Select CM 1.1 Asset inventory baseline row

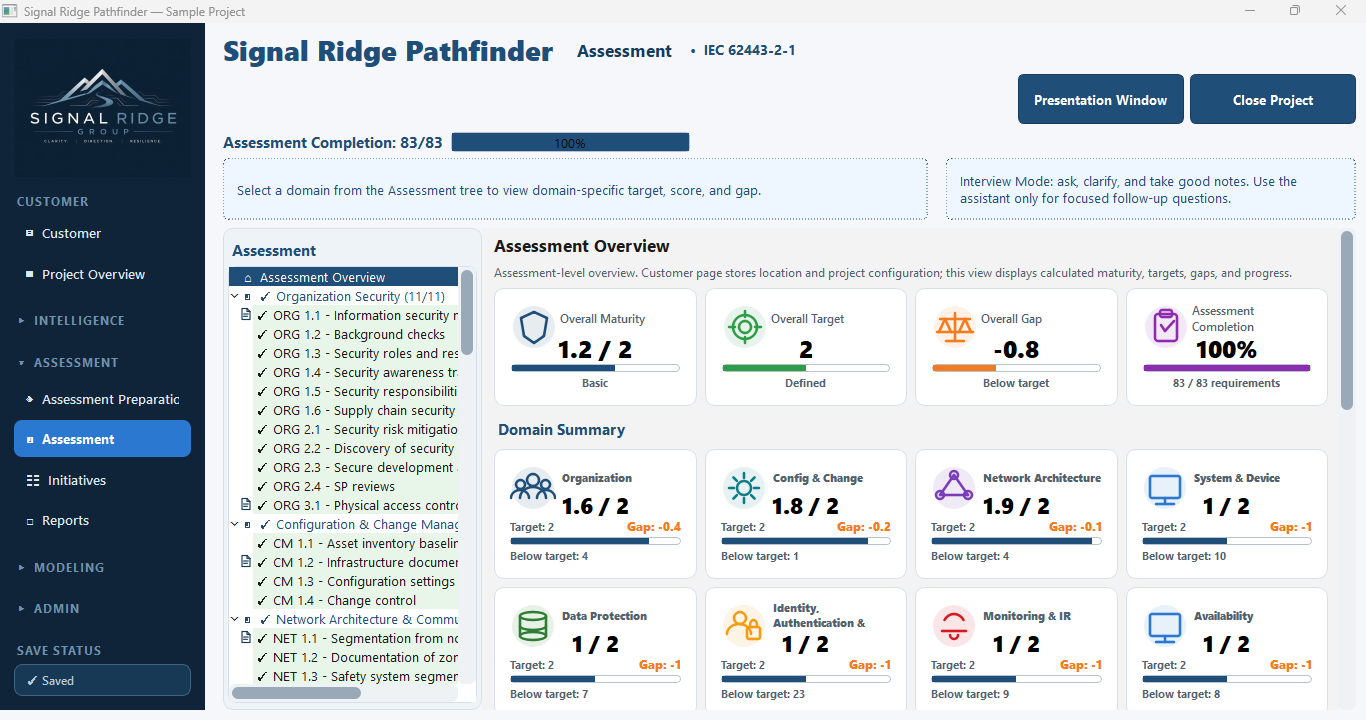click(x=357, y=544)
